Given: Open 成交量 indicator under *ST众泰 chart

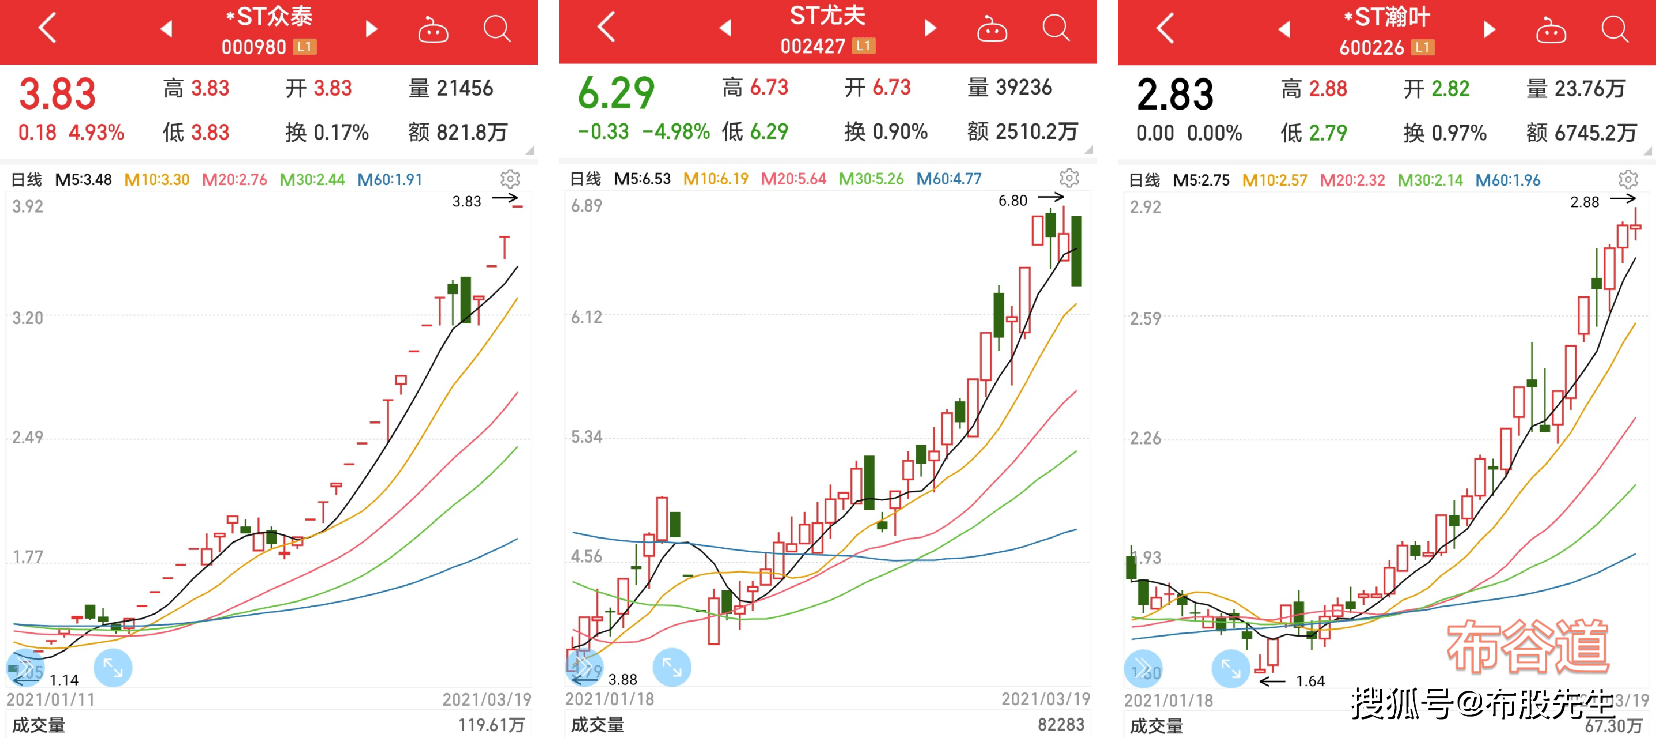Looking at the screenshot, I should (x=39, y=725).
